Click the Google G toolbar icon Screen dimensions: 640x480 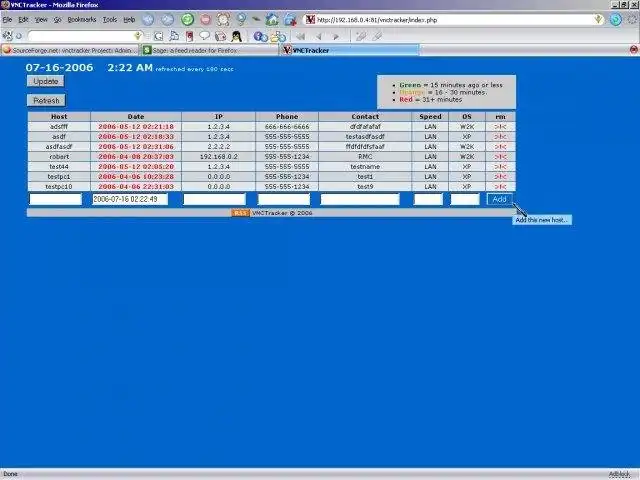[158, 36]
